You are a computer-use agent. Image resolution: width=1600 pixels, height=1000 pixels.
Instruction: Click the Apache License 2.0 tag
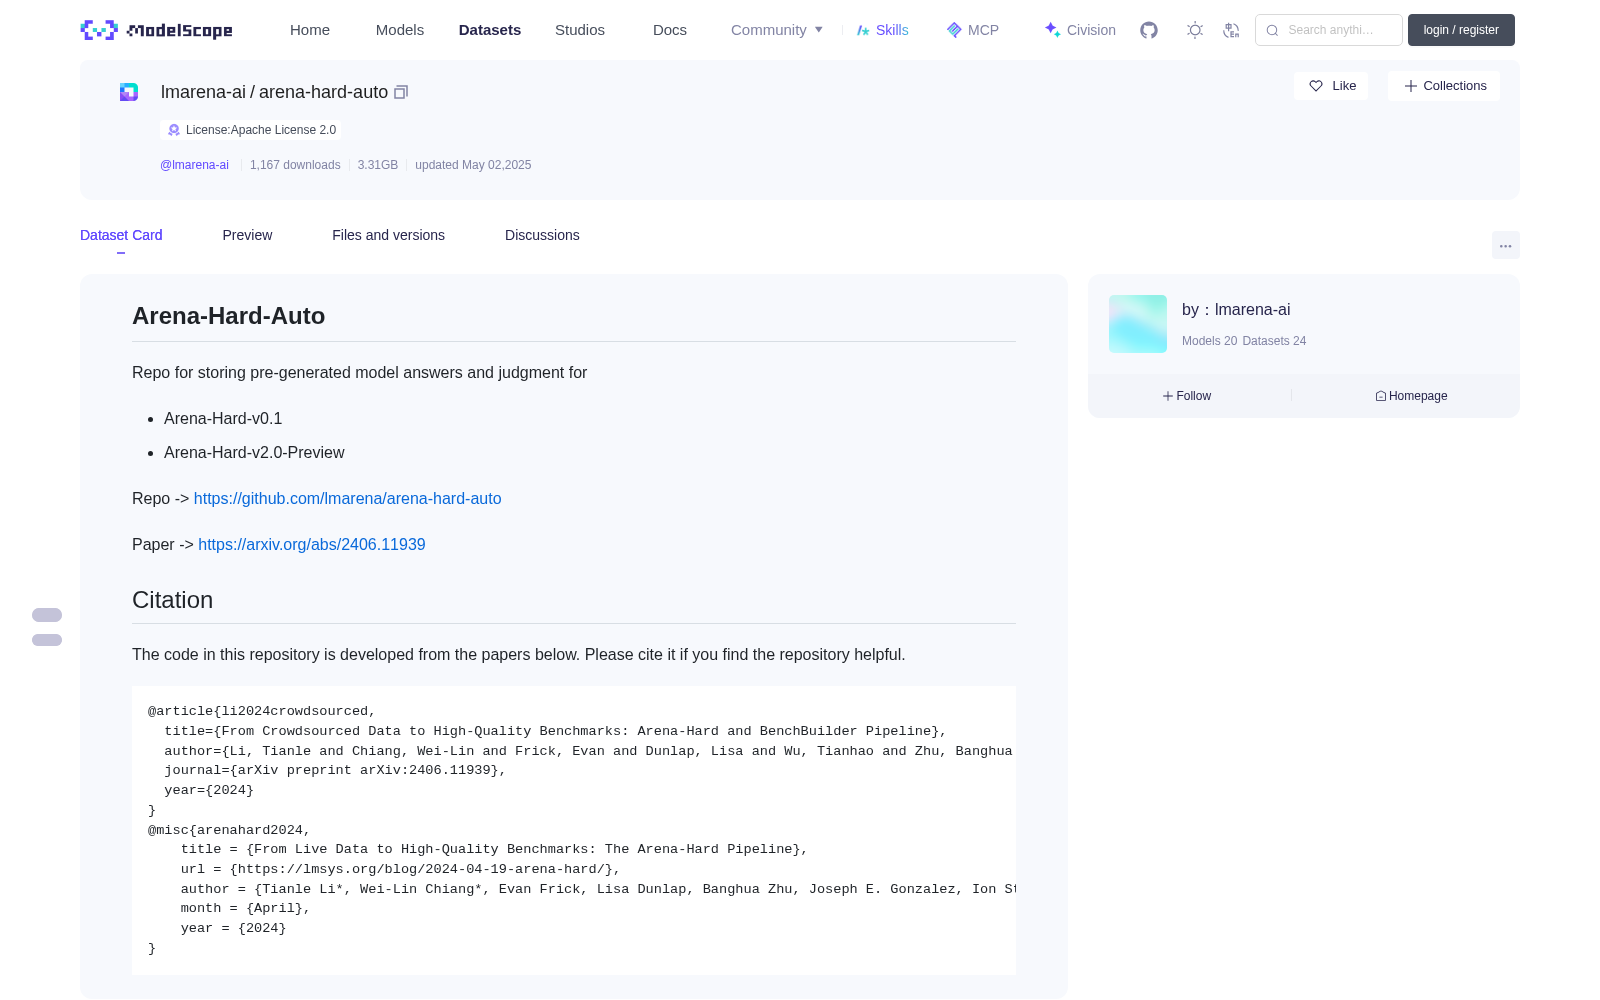251,130
